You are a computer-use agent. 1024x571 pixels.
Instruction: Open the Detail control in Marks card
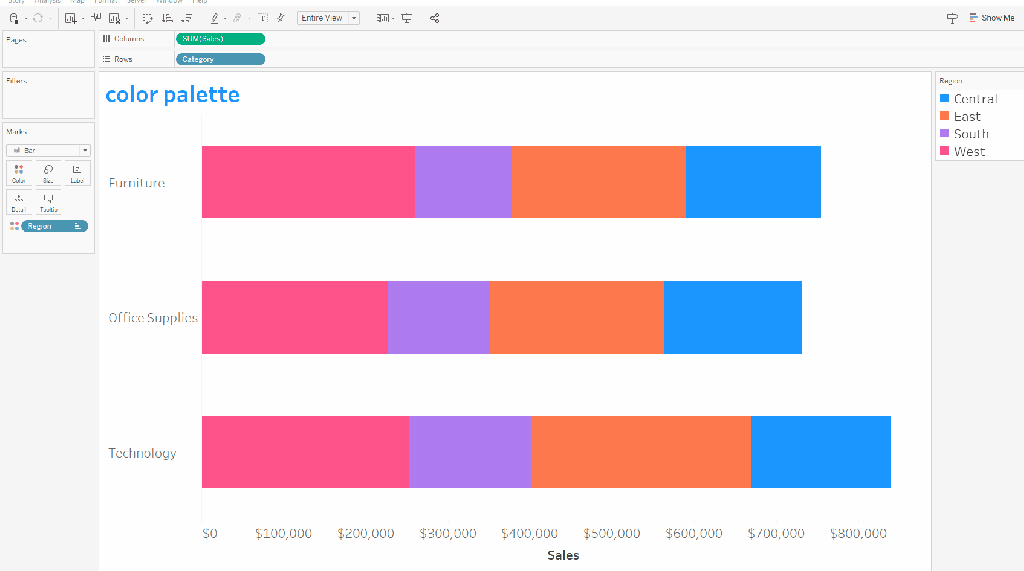coord(19,204)
